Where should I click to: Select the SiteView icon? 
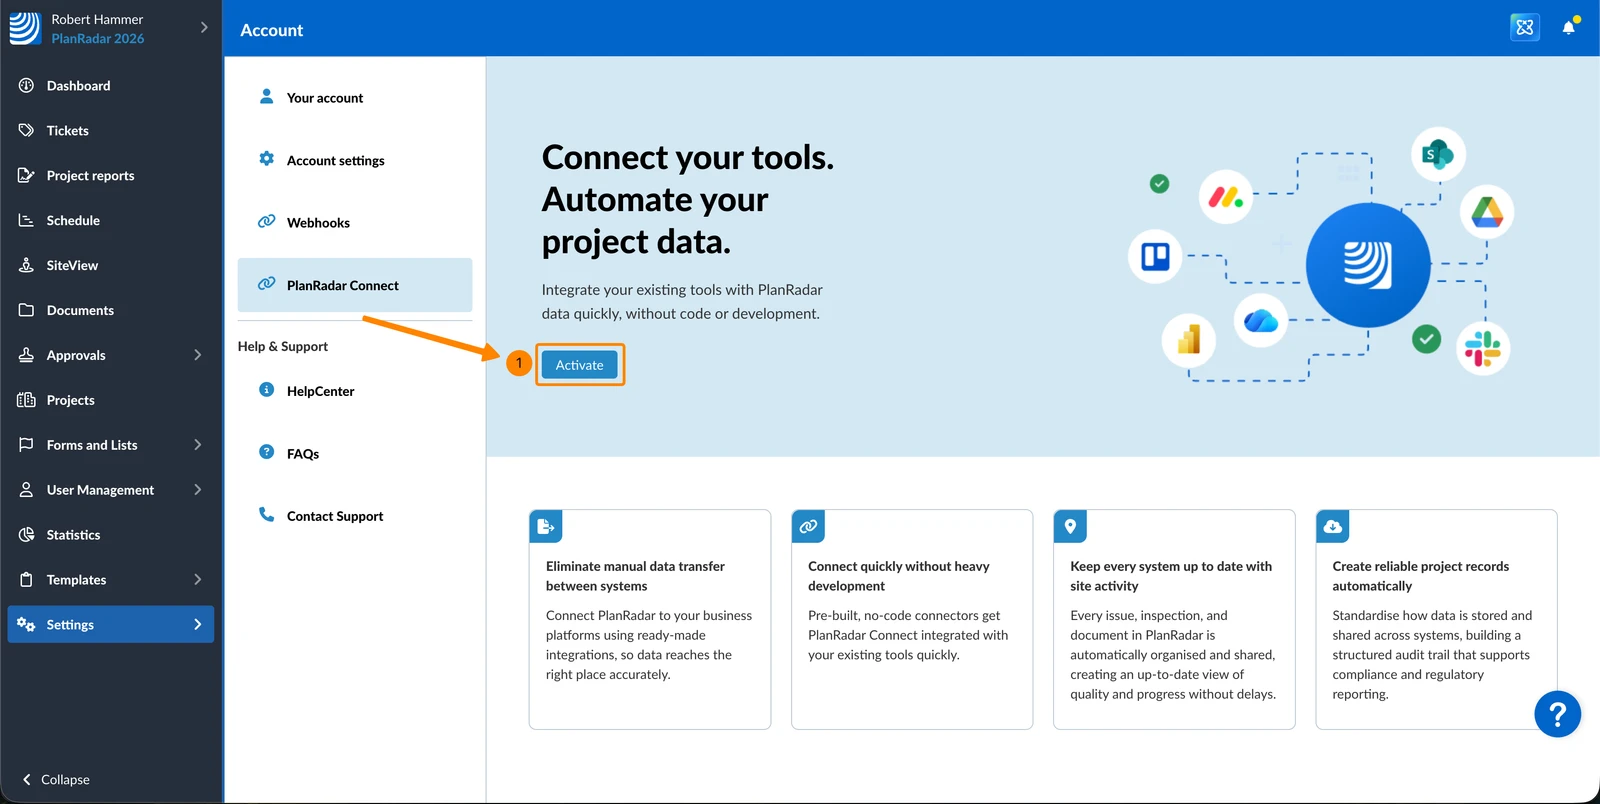(x=26, y=265)
